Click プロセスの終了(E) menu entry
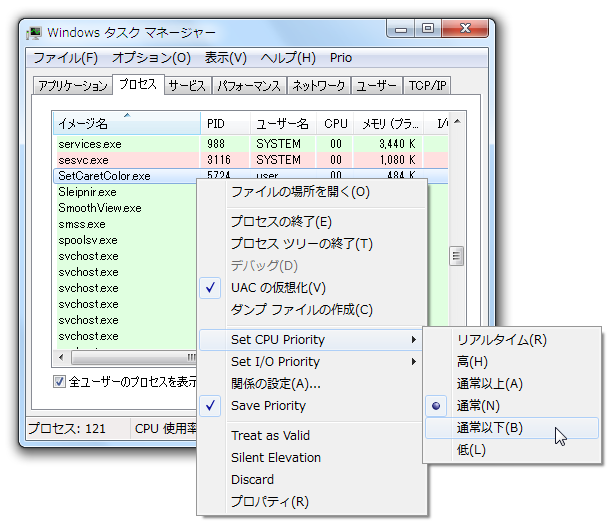The width and height of the screenshot is (611, 524). tap(312, 222)
